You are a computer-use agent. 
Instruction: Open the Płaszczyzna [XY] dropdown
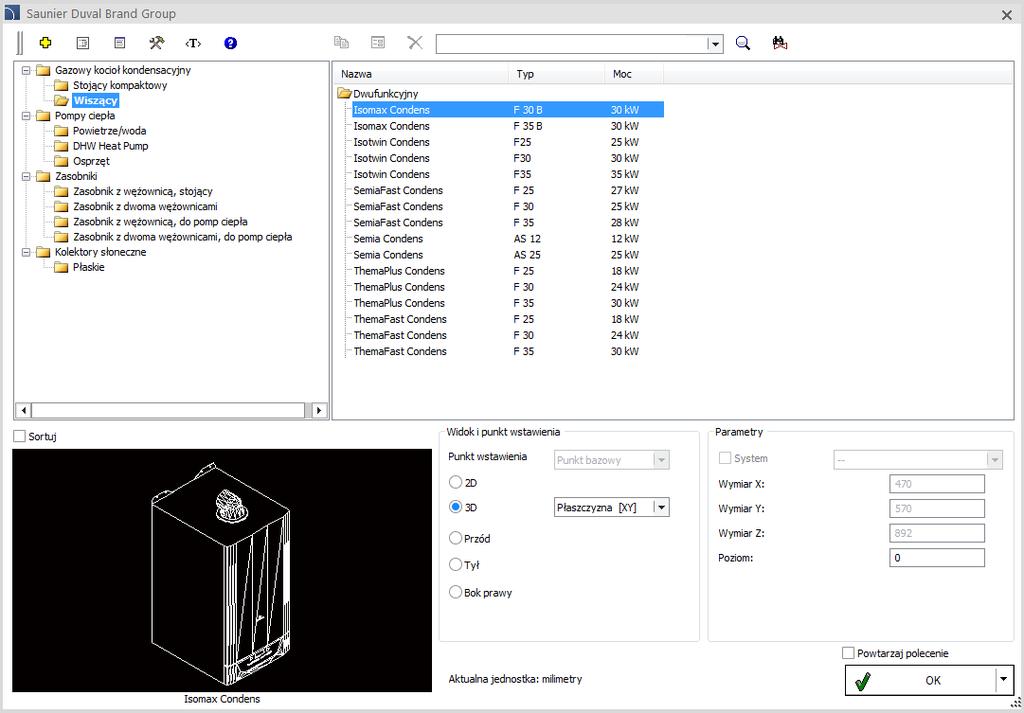(x=662, y=507)
